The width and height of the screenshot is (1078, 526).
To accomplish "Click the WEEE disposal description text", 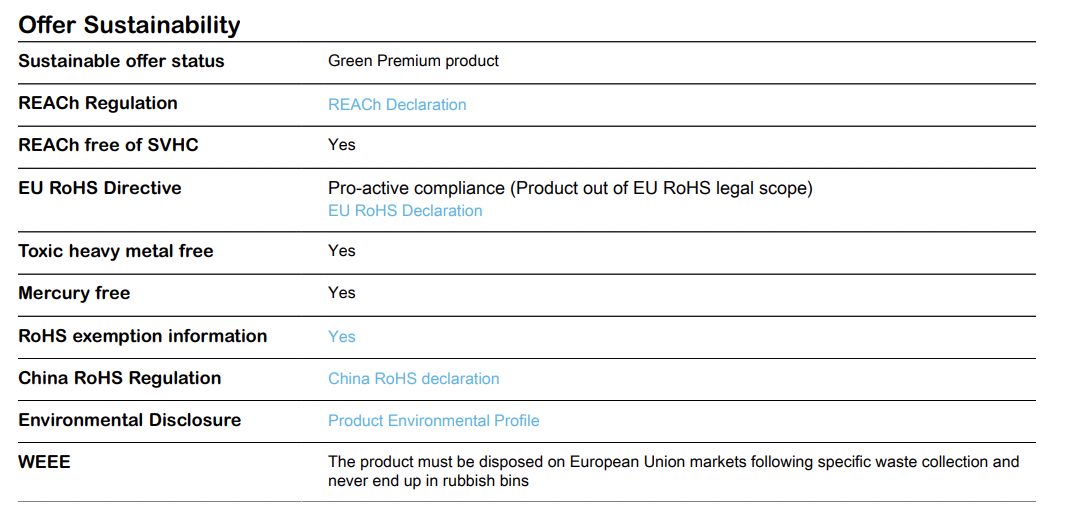I will pyautogui.click(x=673, y=471).
